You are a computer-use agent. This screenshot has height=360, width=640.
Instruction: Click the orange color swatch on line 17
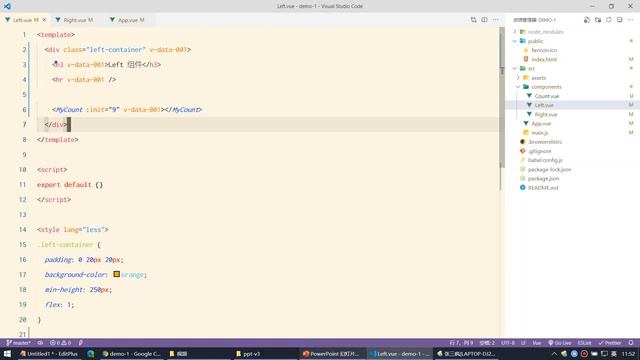[116, 274]
